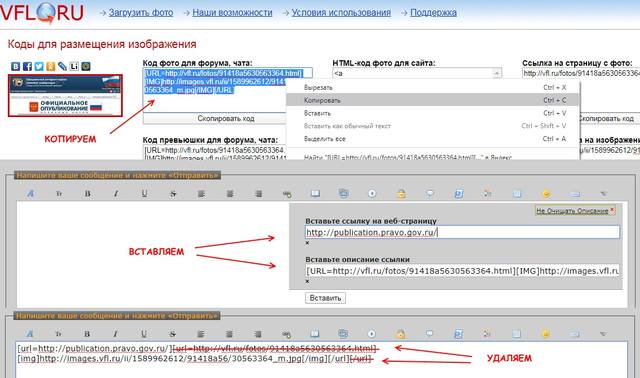Viewport: 640px width, 378px height.
Task: Open text size tool in upper editor
Action: pos(59,194)
